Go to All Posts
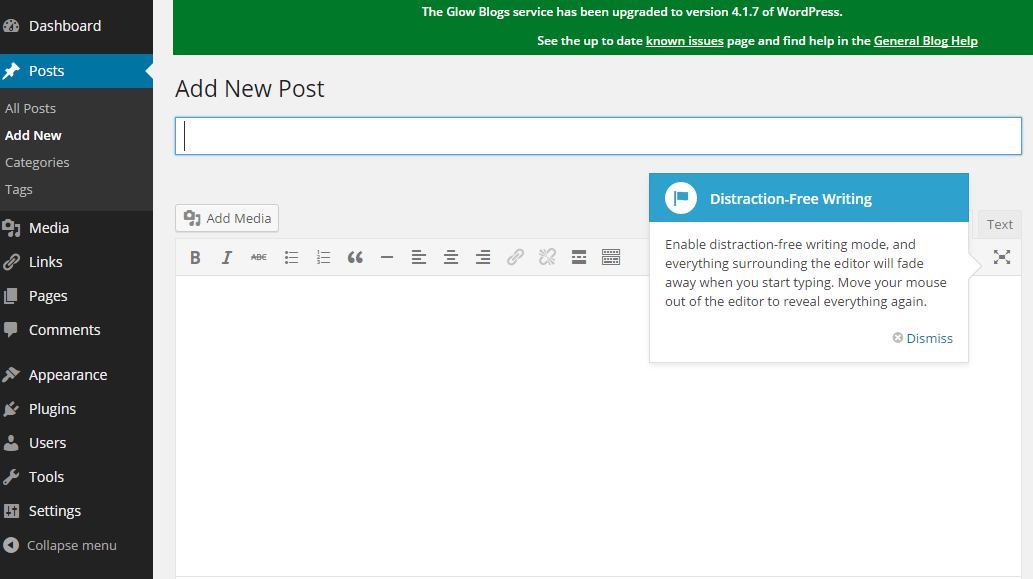 30,108
